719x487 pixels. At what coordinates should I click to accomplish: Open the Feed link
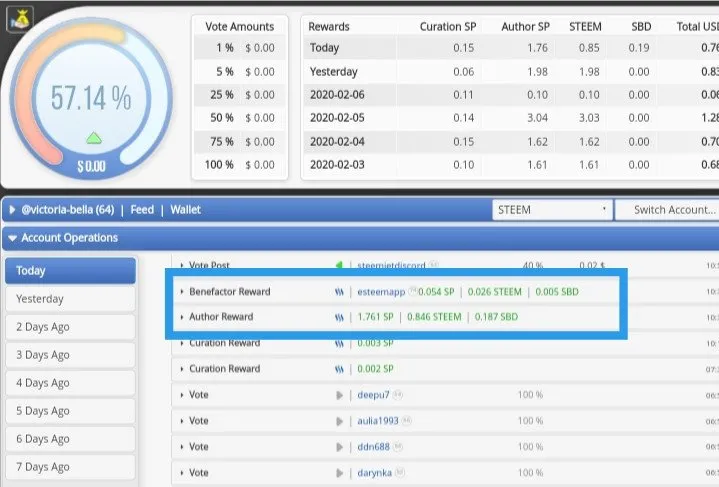point(142,210)
